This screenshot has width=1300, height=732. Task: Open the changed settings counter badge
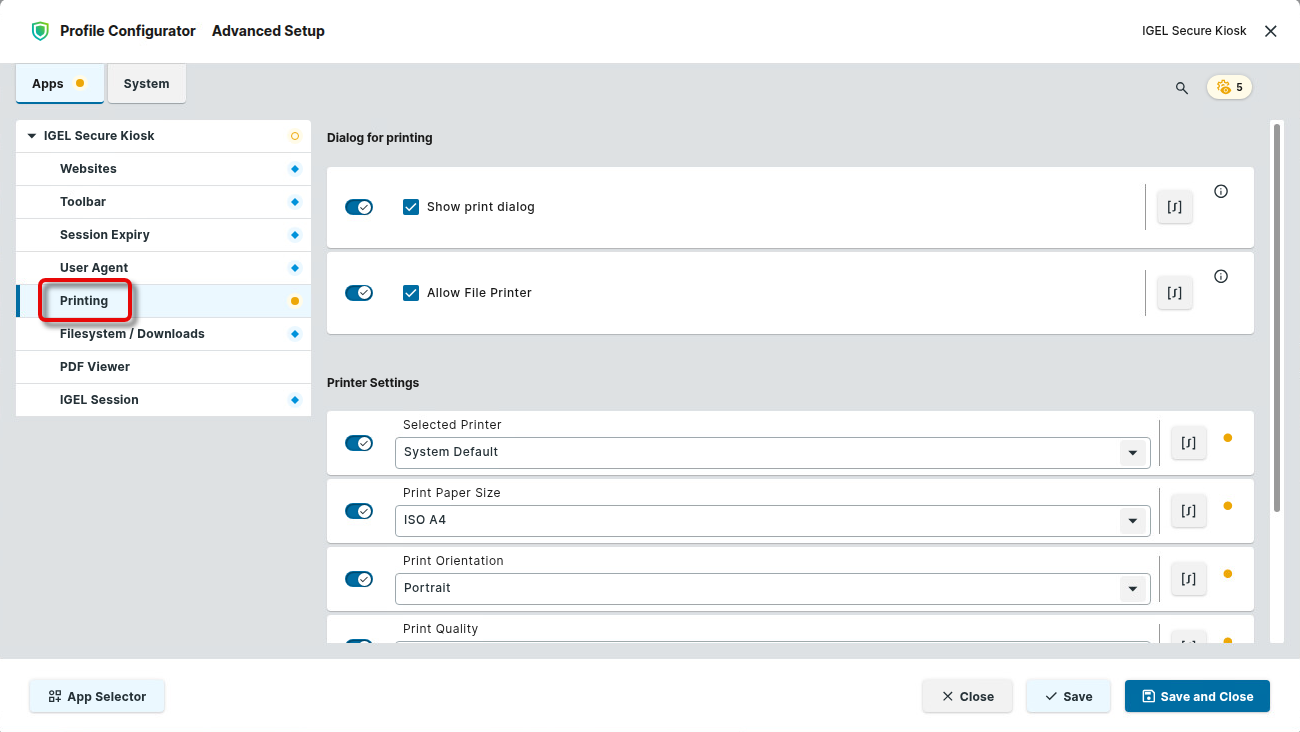[1229, 88]
